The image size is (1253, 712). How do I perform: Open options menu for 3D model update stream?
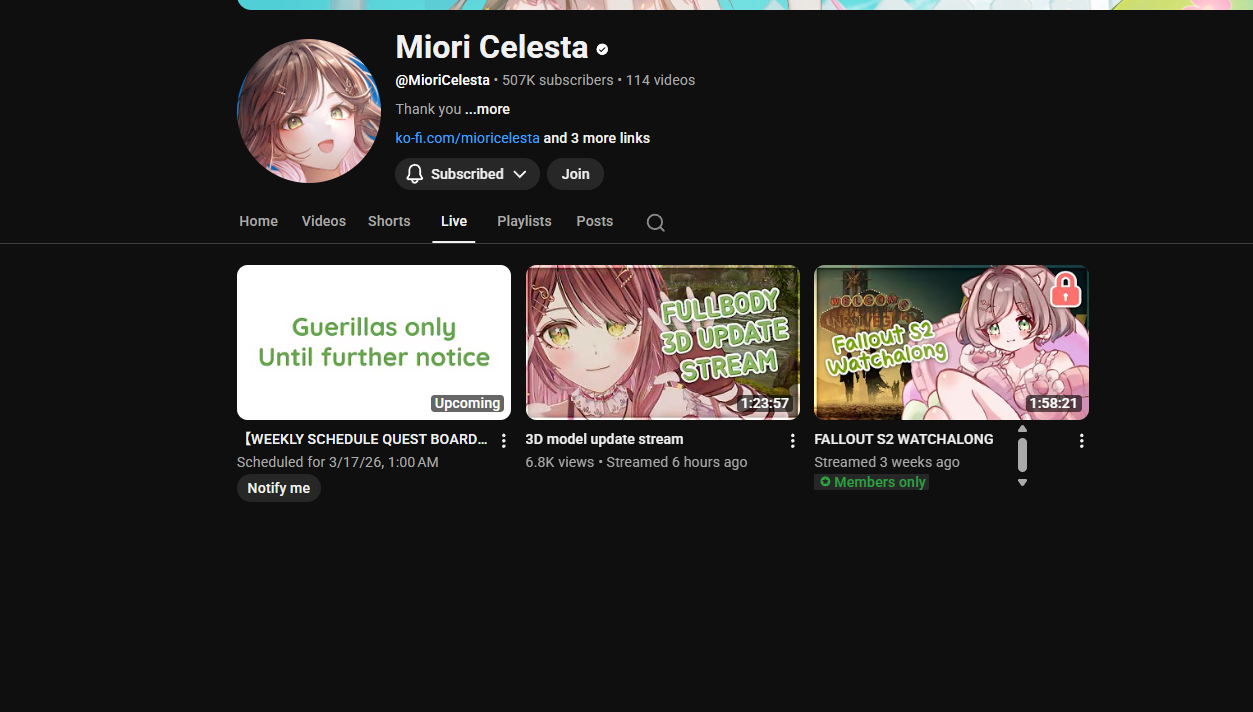point(792,440)
